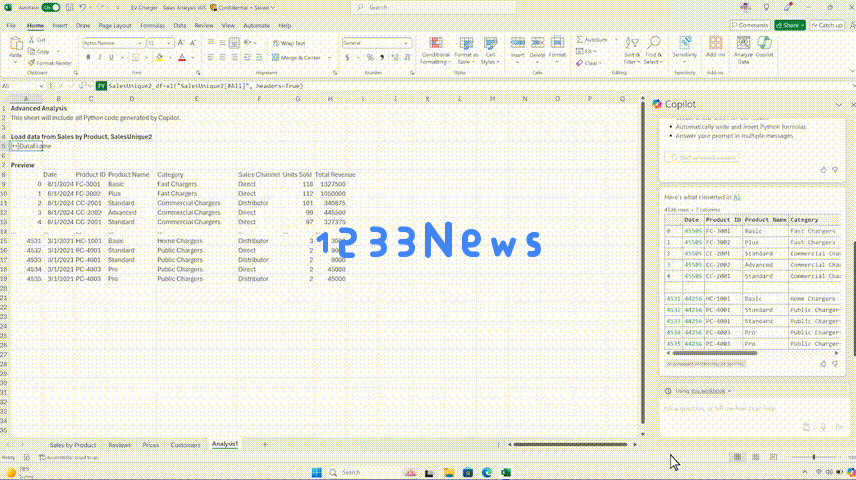This screenshot has width=856, height=480.
Task: Click the Excel icon in Windows taskbar
Action: tap(506, 472)
